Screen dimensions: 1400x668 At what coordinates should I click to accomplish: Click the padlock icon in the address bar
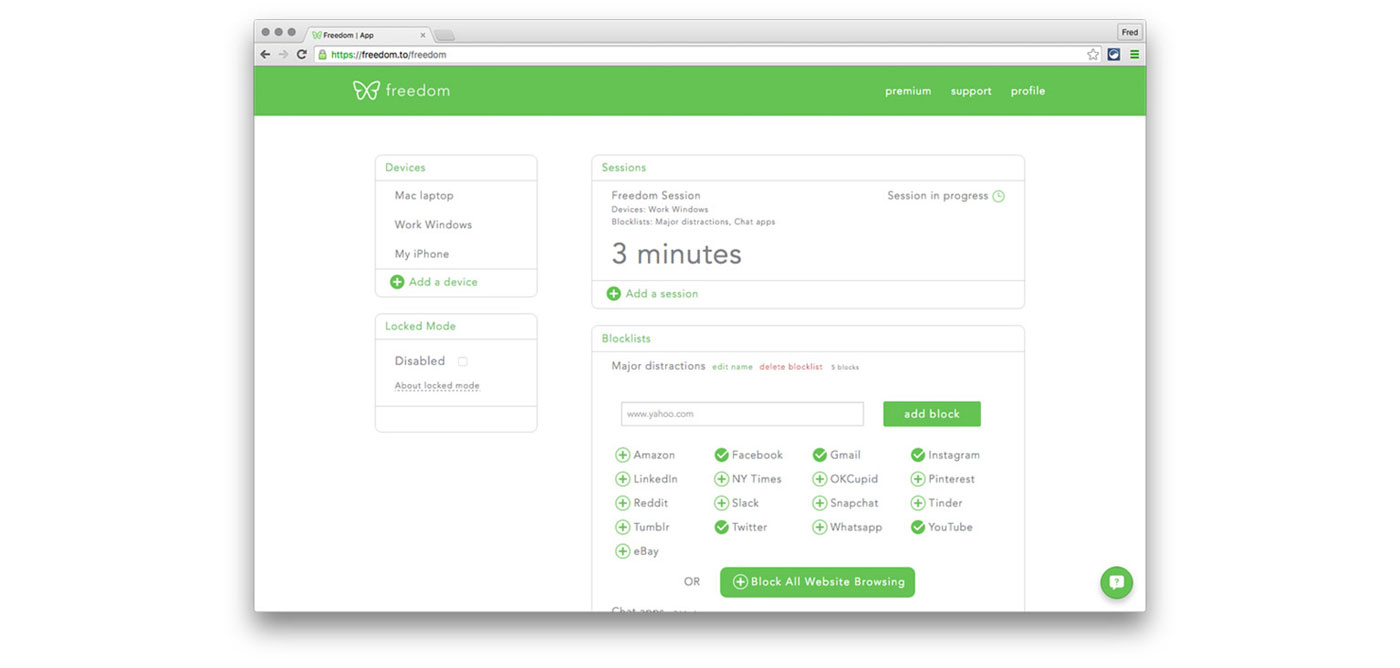pyautogui.click(x=321, y=54)
